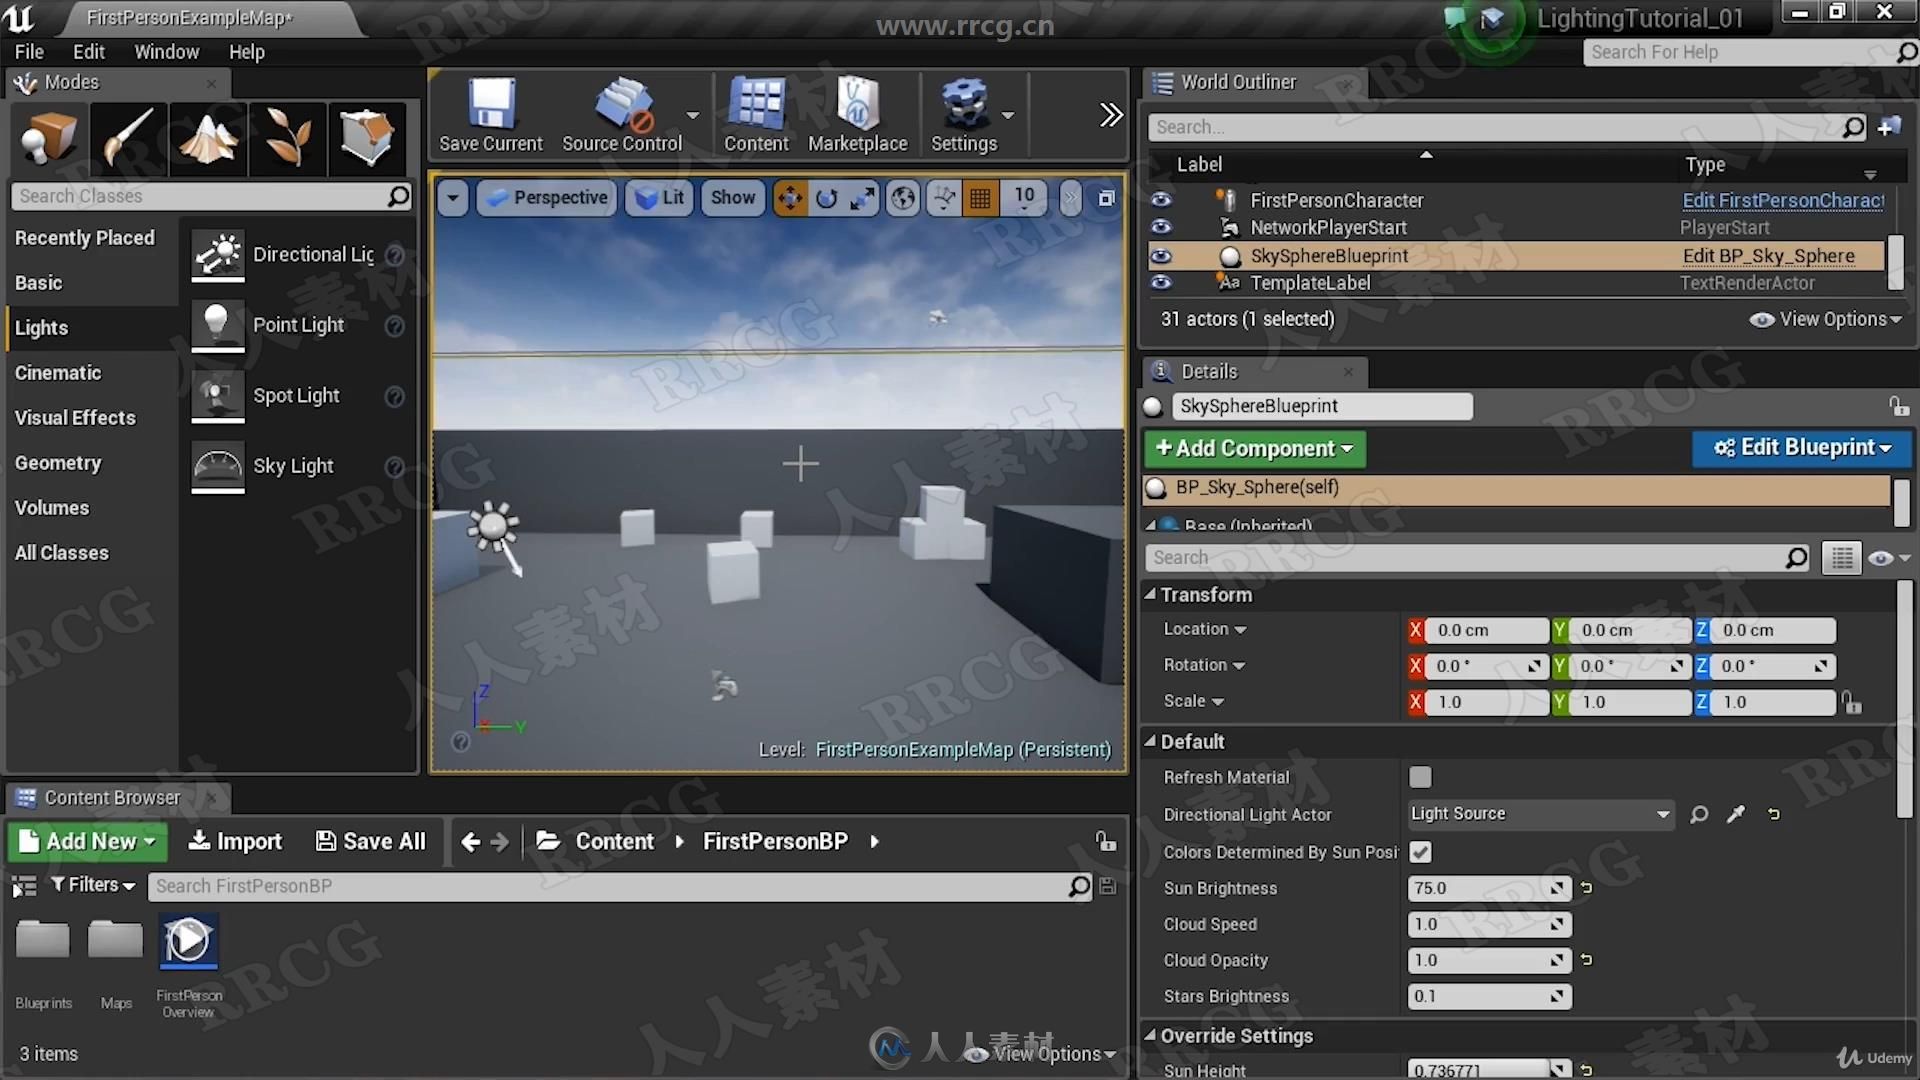Select the rotate gizmo tool in viewport
Image resolution: width=1920 pixels, height=1080 pixels.
click(826, 198)
